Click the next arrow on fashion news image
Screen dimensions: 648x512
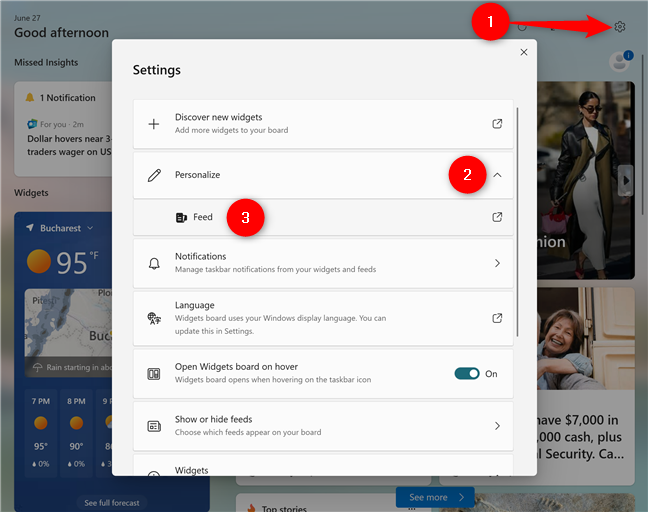tap(626, 181)
